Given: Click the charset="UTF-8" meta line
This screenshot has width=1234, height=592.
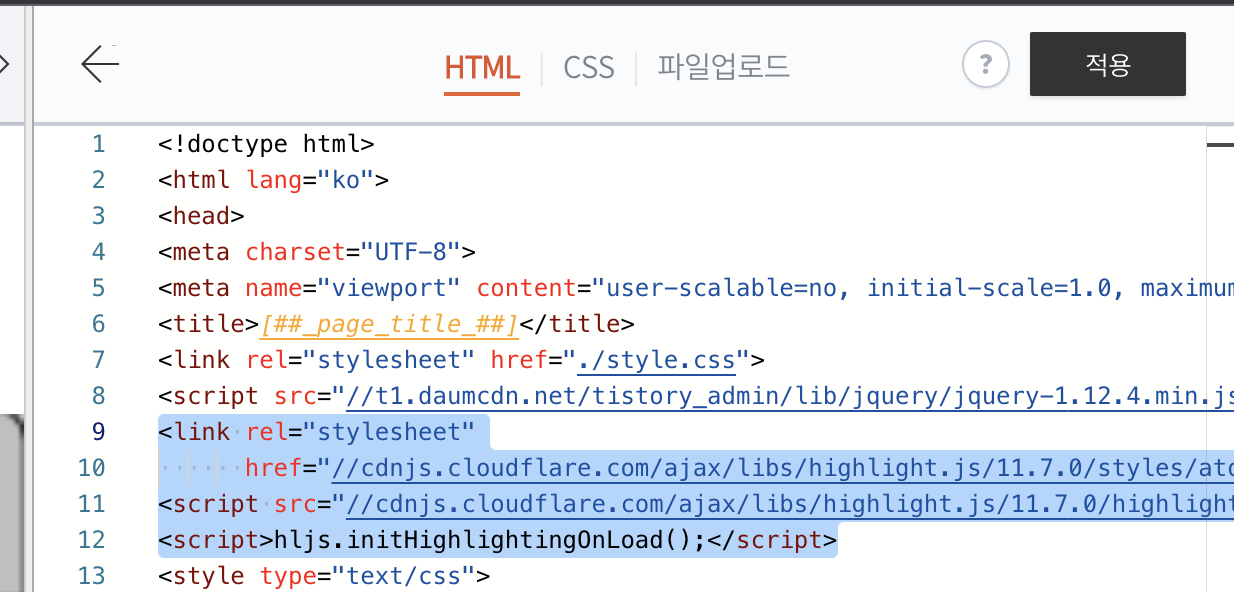Looking at the screenshot, I should pyautogui.click(x=317, y=252).
